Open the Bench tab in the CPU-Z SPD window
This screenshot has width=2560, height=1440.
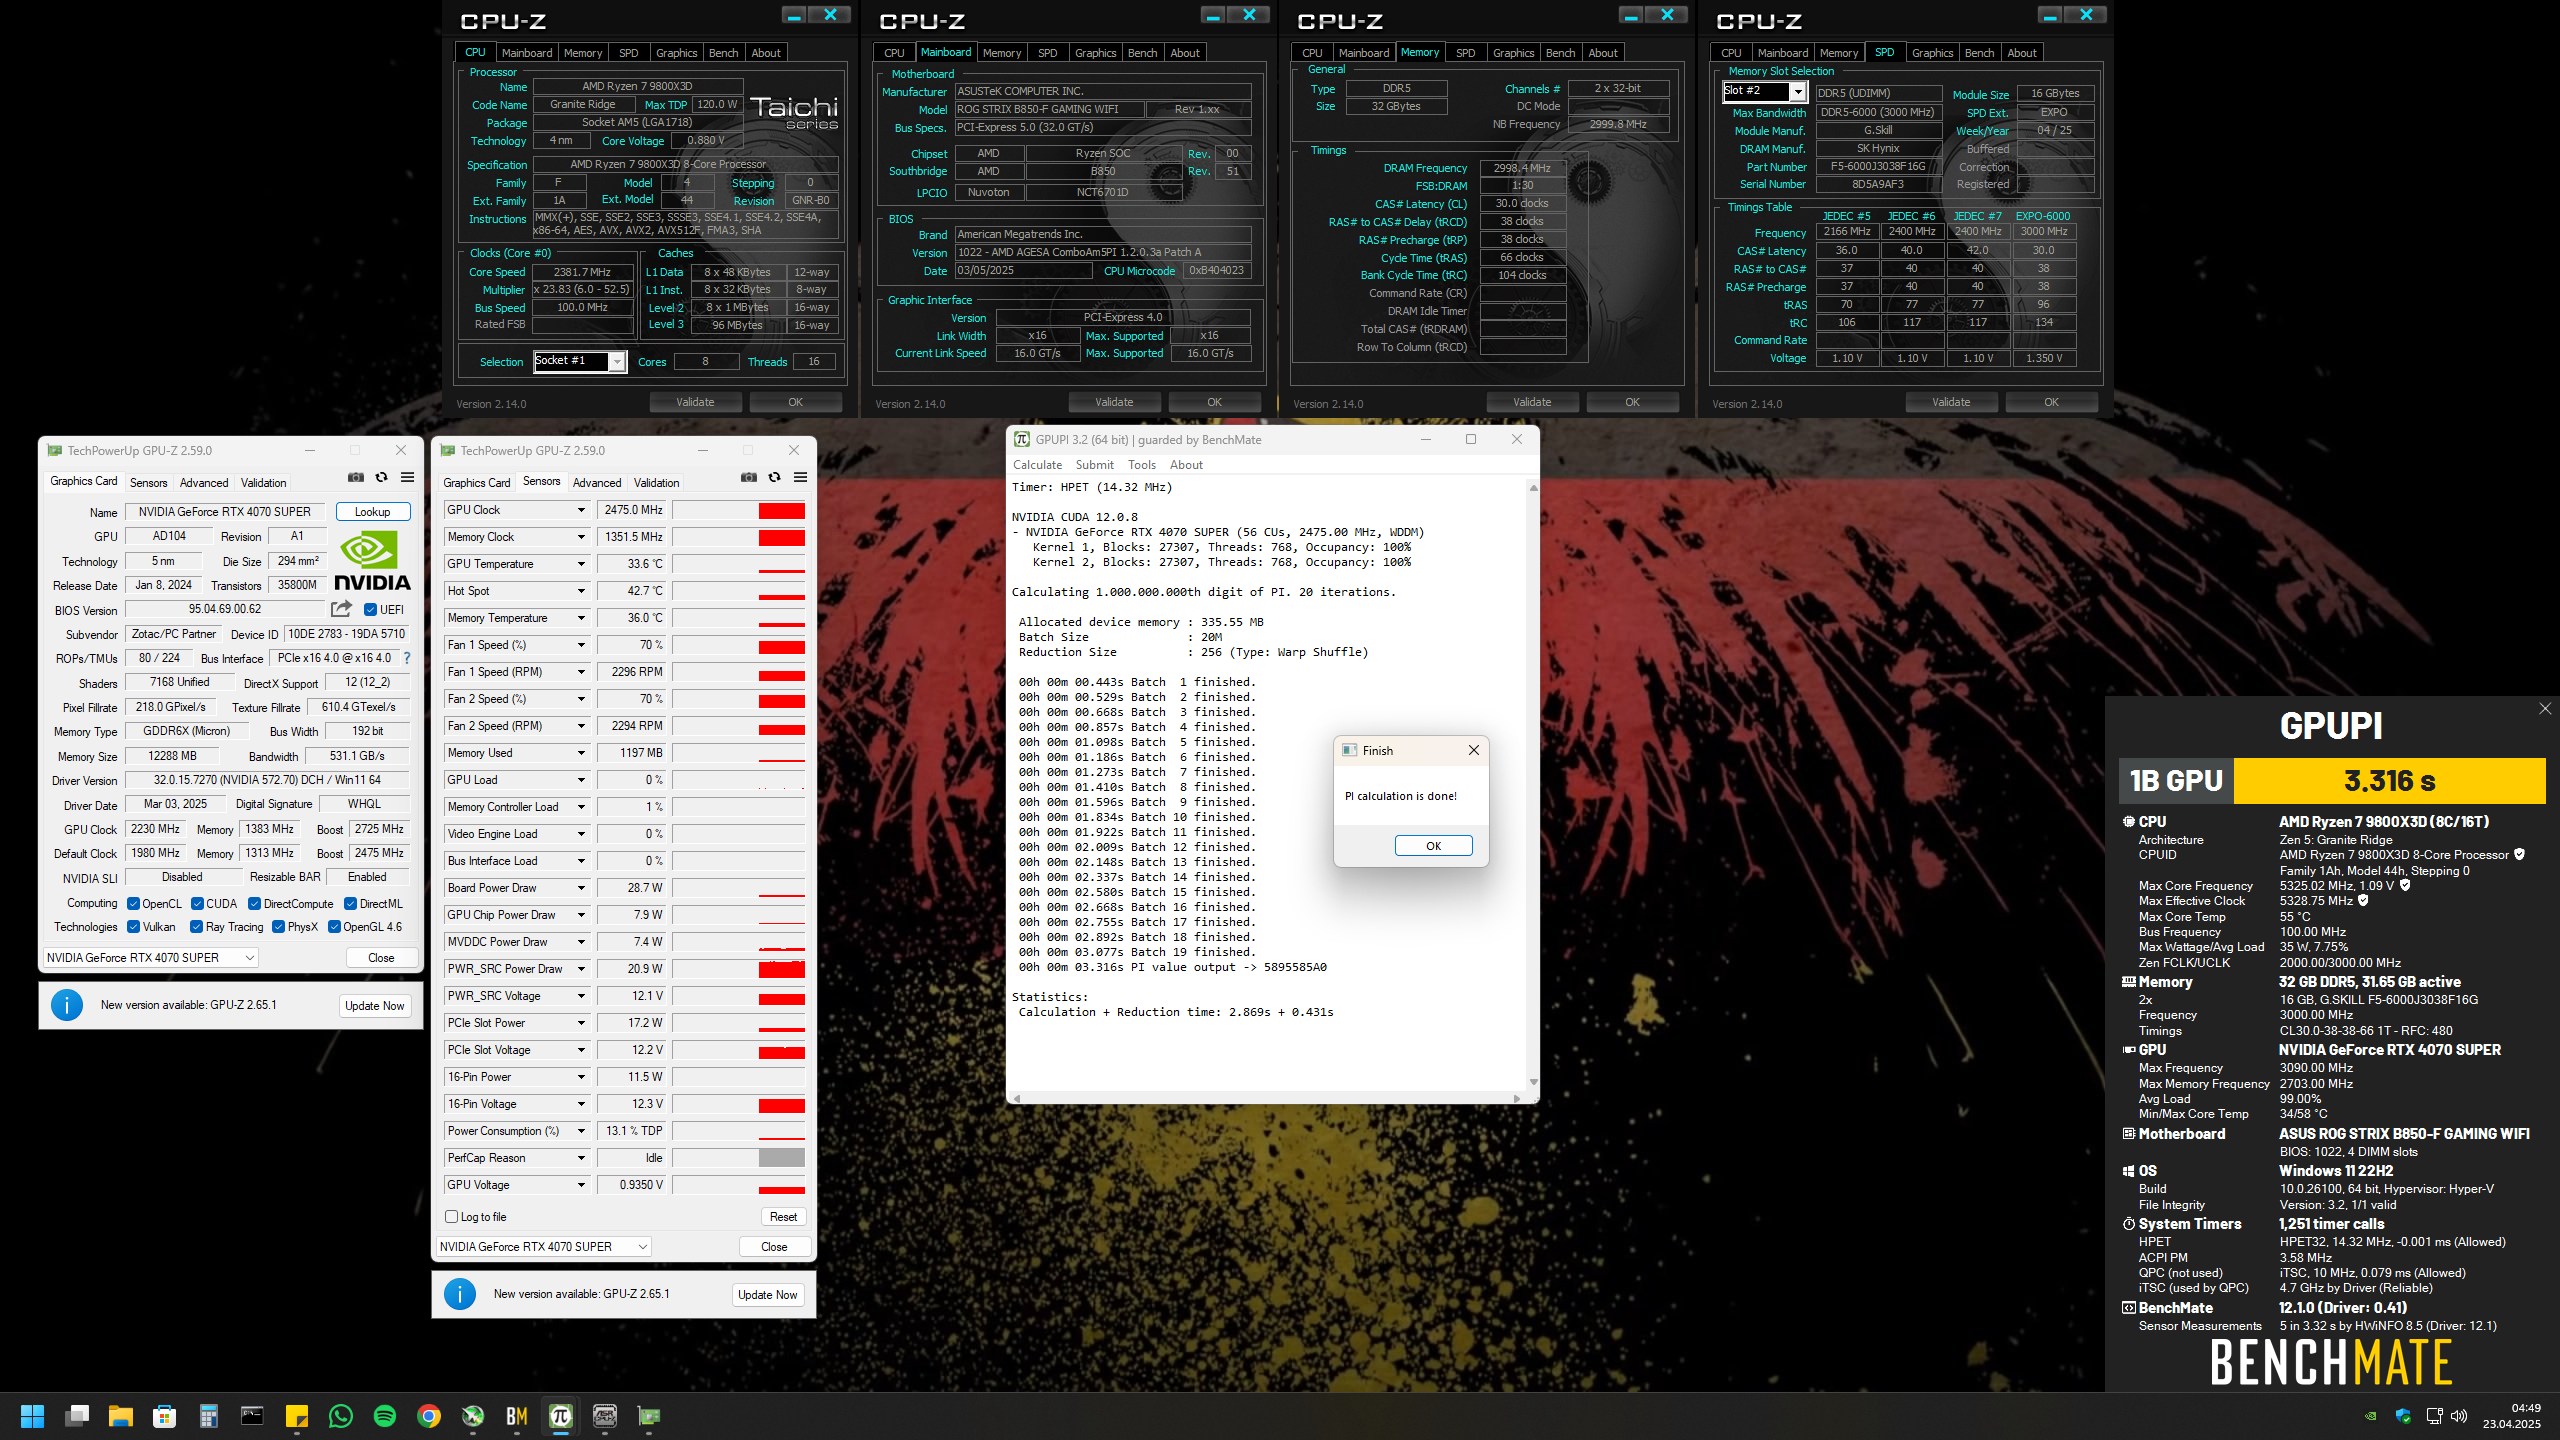(x=1979, y=53)
